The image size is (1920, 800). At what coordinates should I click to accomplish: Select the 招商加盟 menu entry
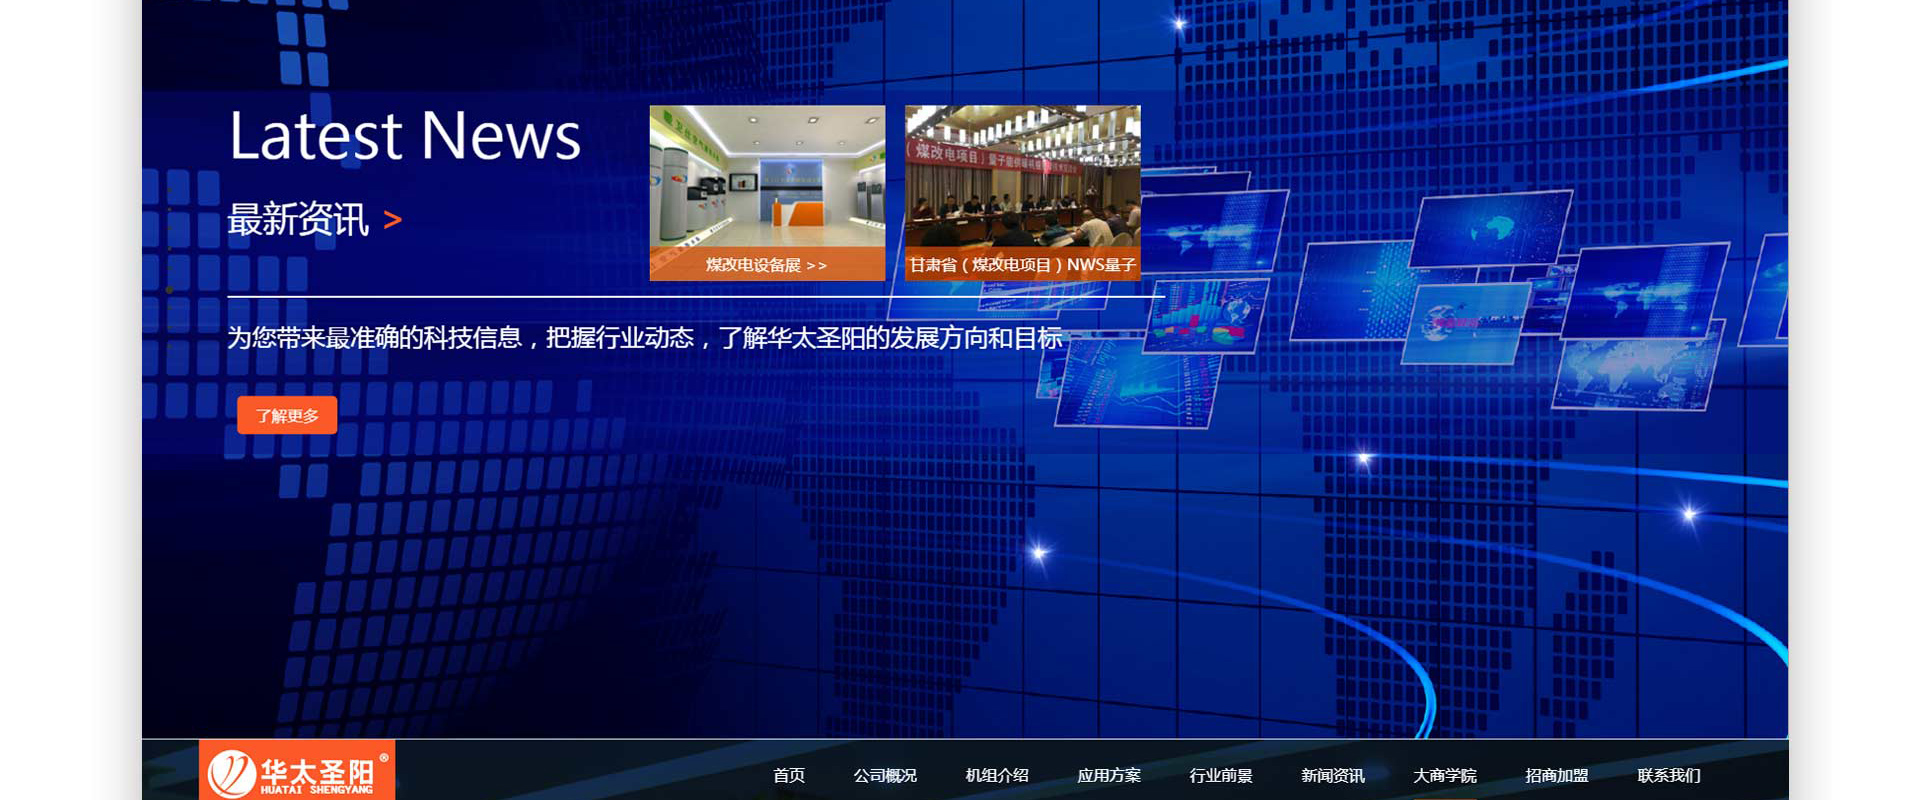coord(1557,775)
